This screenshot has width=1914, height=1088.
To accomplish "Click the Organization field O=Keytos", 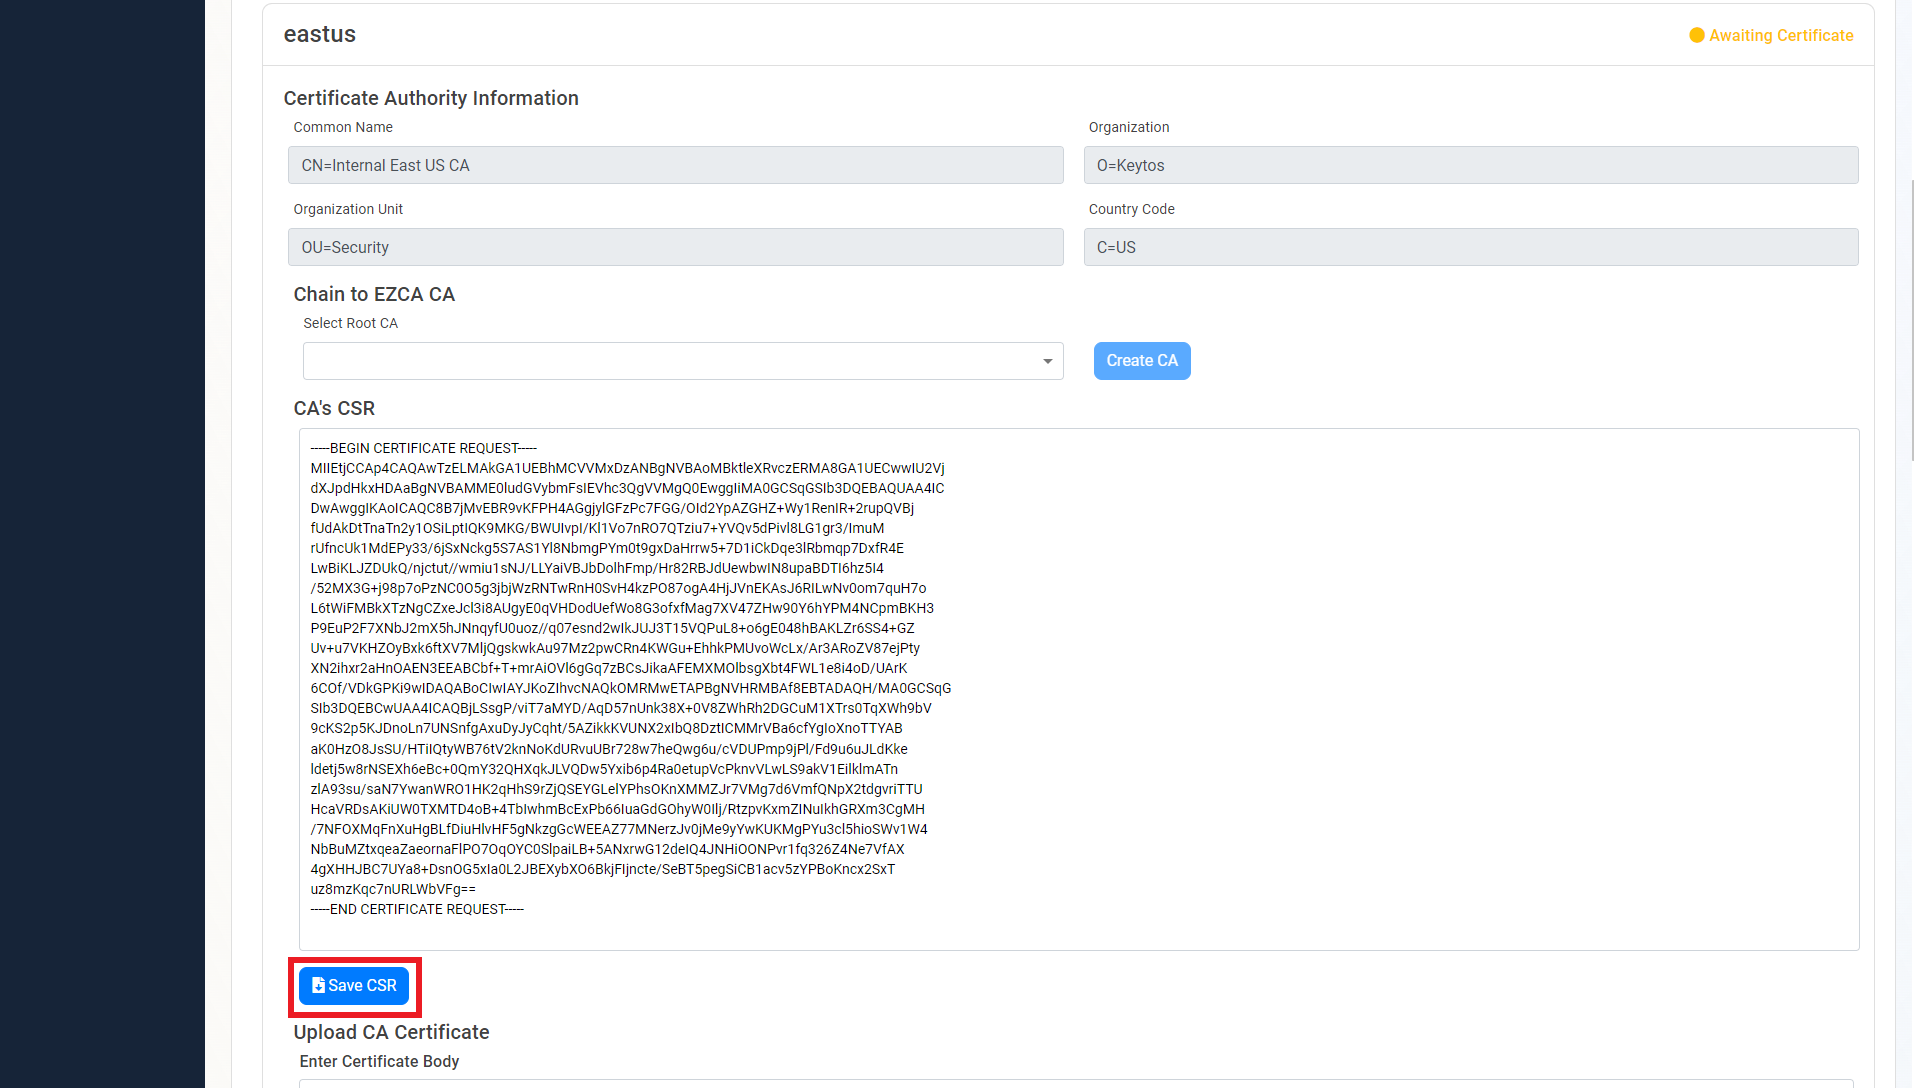I will (1471, 165).
